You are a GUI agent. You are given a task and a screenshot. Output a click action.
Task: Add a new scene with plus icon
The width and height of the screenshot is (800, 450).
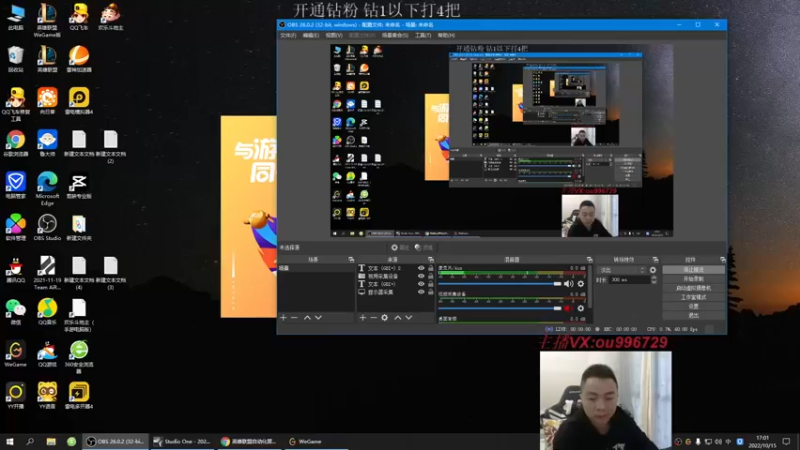pyautogui.click(x=284, y=318)
